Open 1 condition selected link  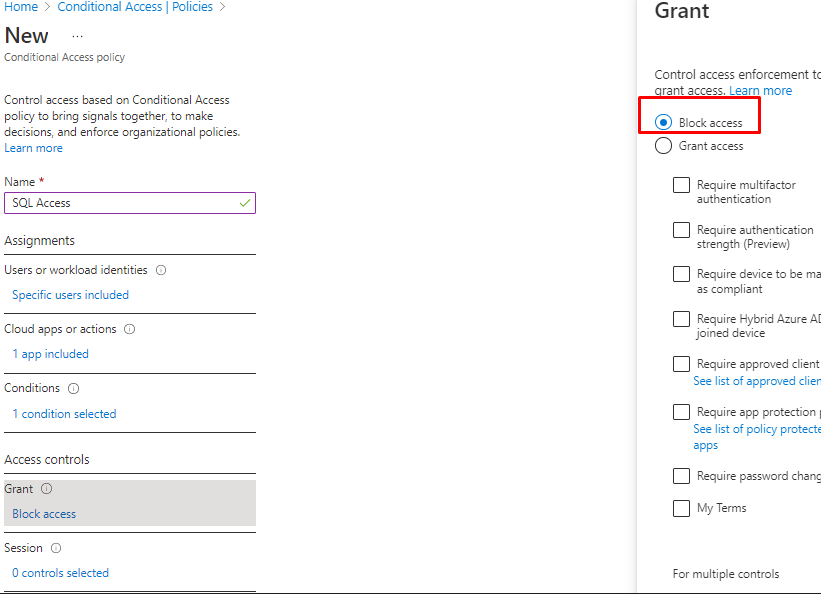(64, 414)
